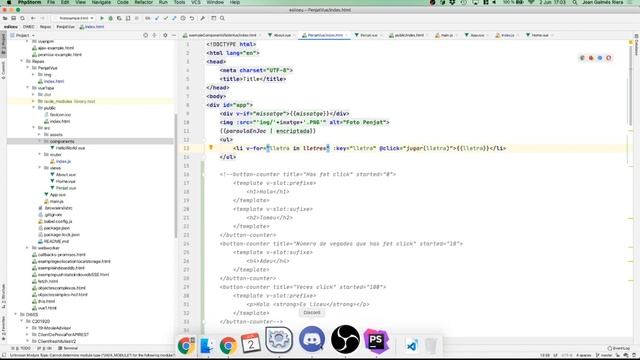Click the line 16 fold marker in the gutter

[203, 174]
